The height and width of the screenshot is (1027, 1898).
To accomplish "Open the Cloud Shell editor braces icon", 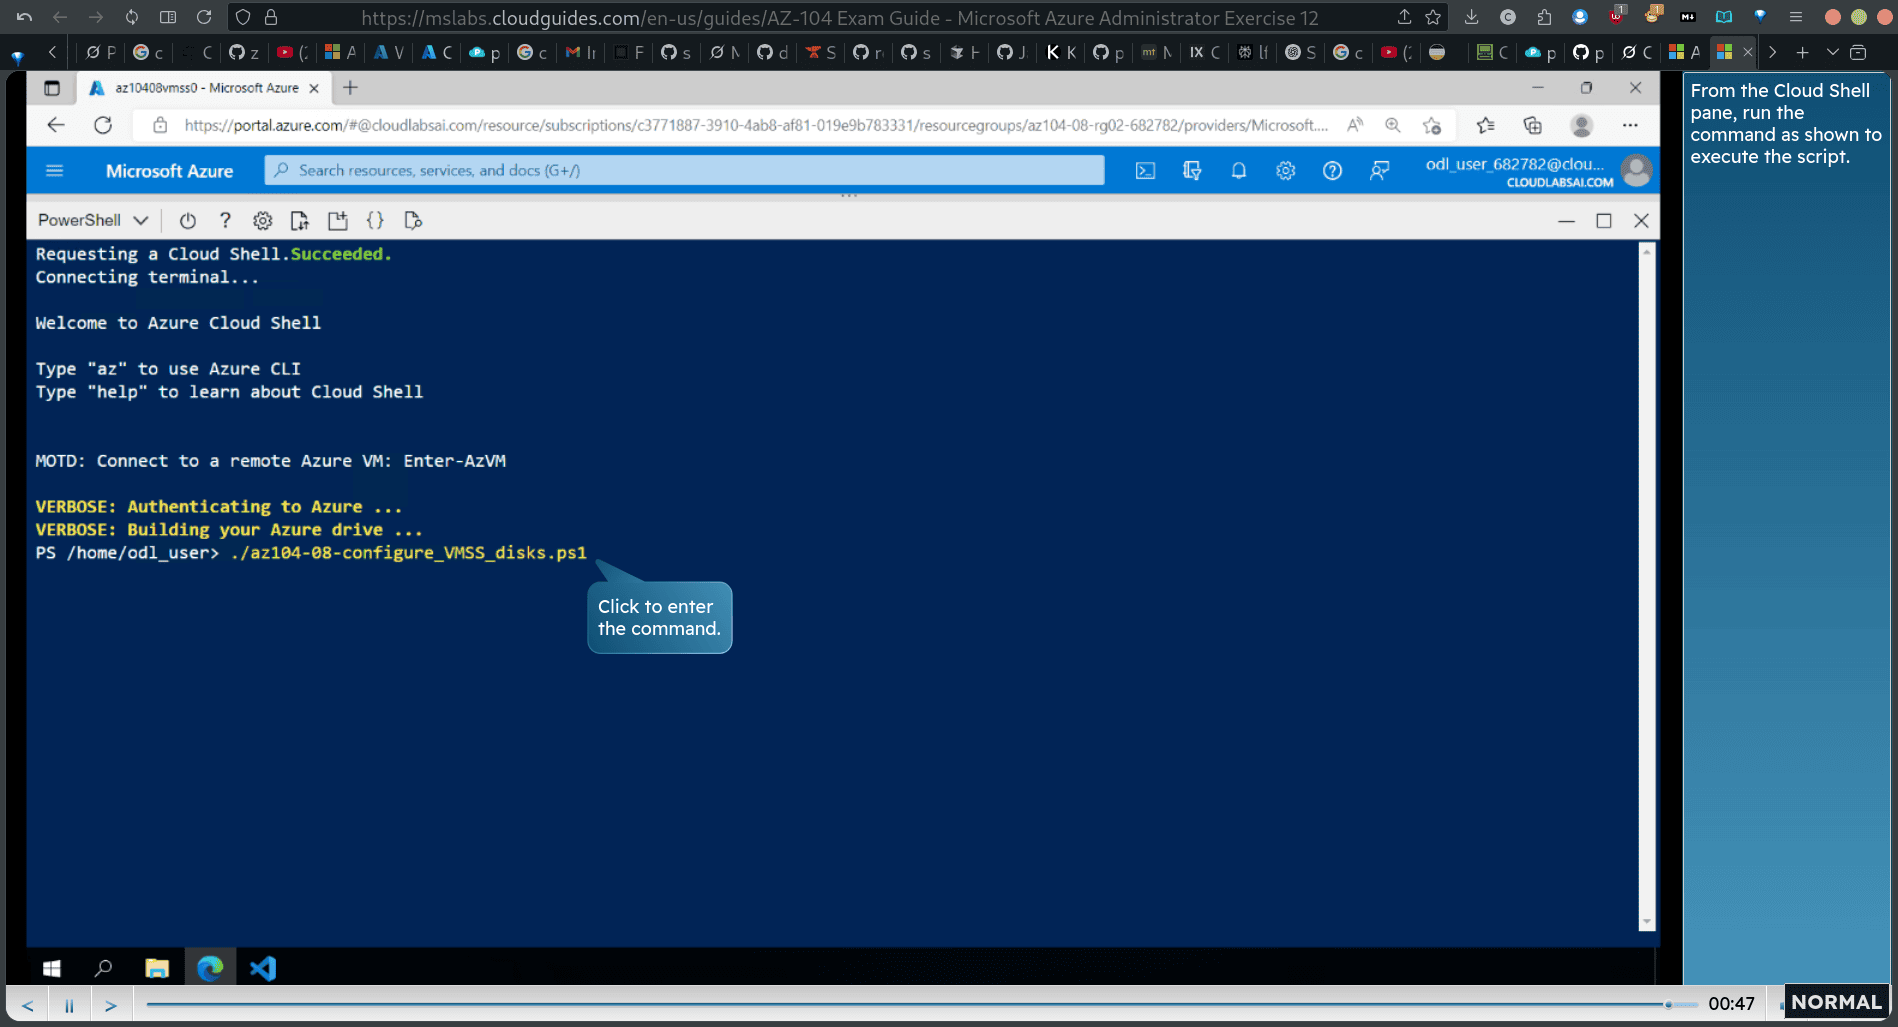I will coord(375,221).
